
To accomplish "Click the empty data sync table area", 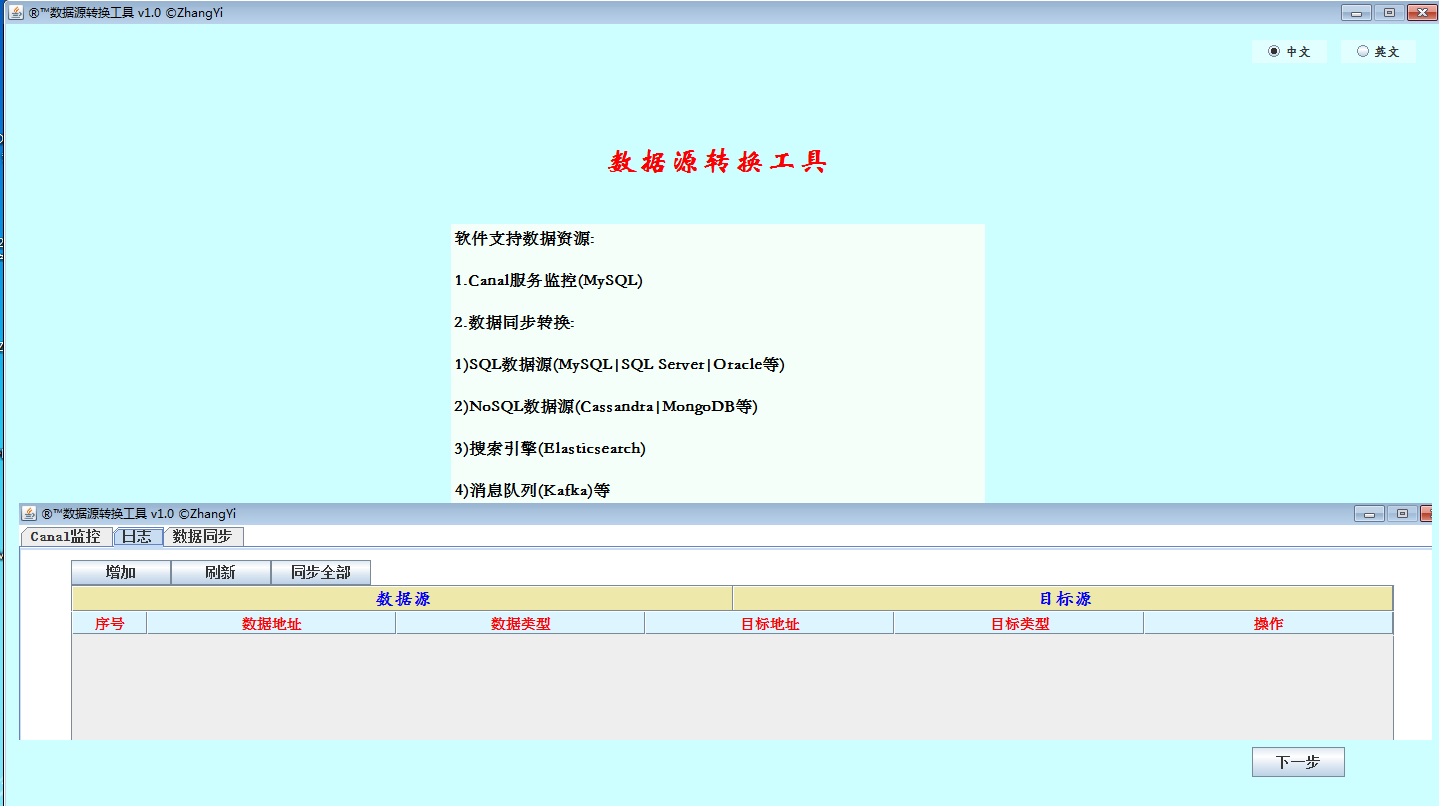I will coord(732,688).
